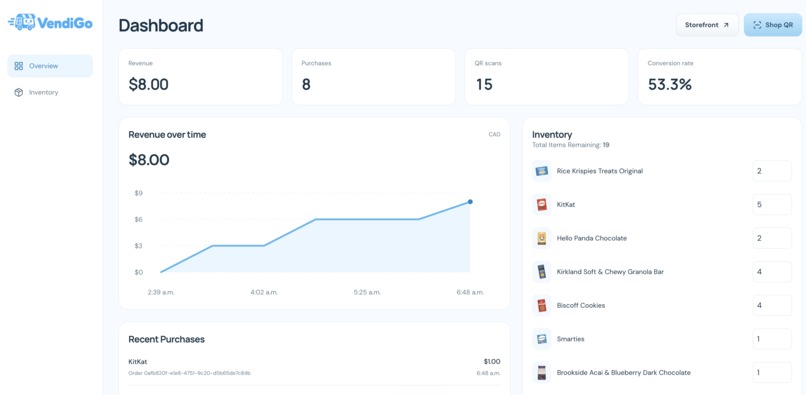806x395 pixels.
Task: Click the $9 y-axis label
Action: tap(139, 193)
